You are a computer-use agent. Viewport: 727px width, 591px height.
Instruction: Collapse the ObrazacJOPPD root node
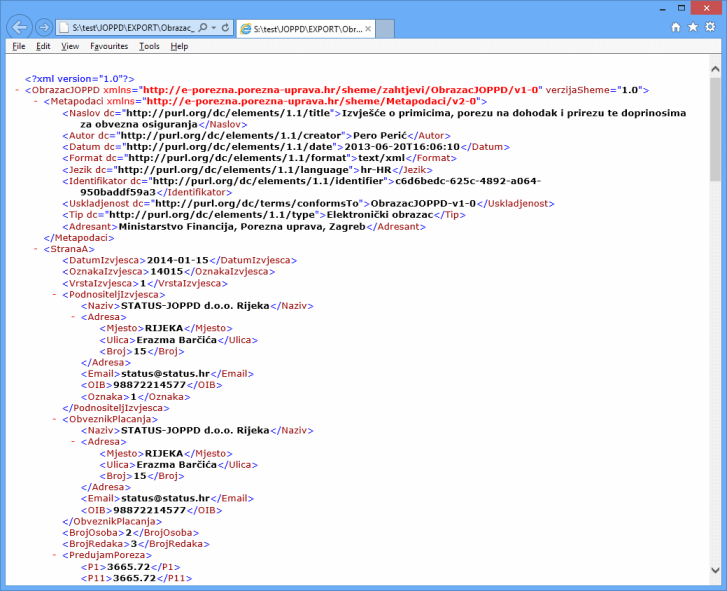pos(17,90)
